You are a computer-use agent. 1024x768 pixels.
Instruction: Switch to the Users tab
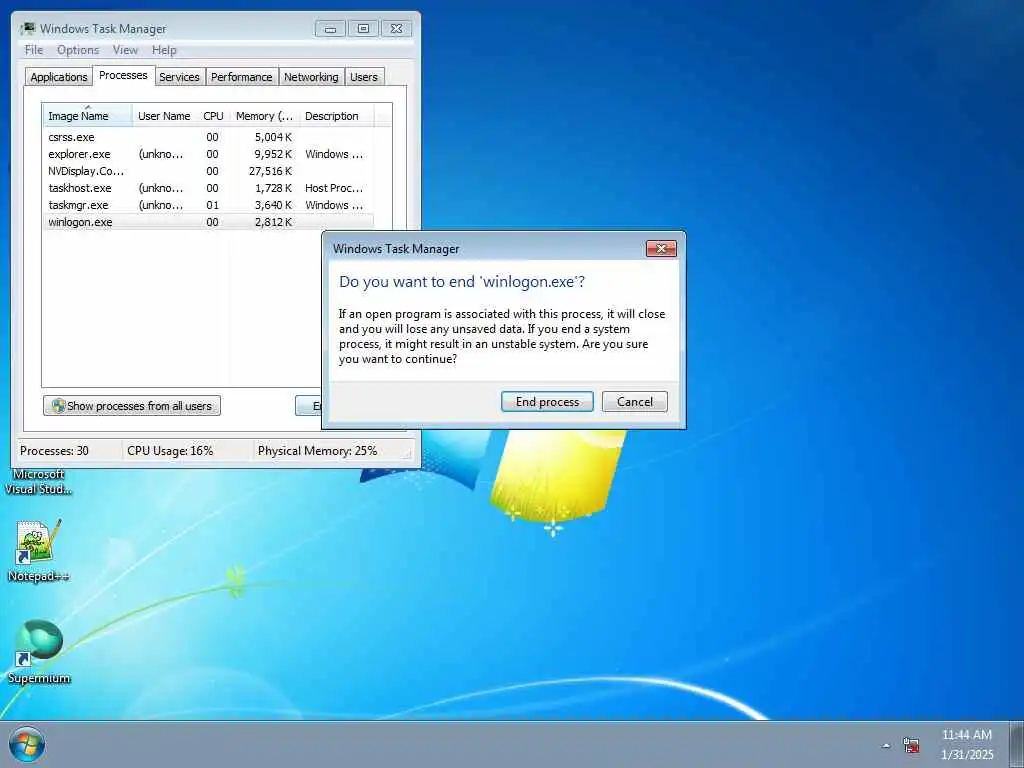[364, 76]
